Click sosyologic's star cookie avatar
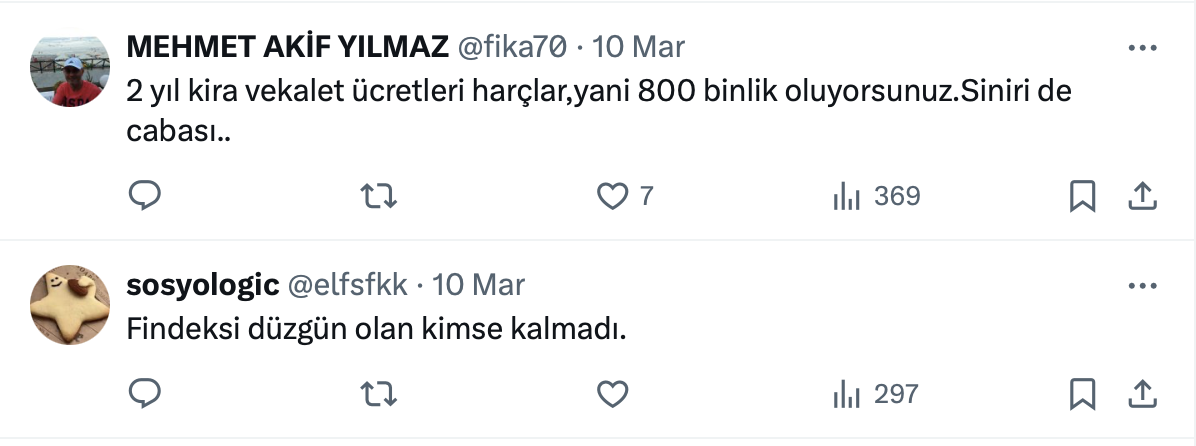Image resolution: width=1196 pixels, height=446 pixels. tap(70, 307)
